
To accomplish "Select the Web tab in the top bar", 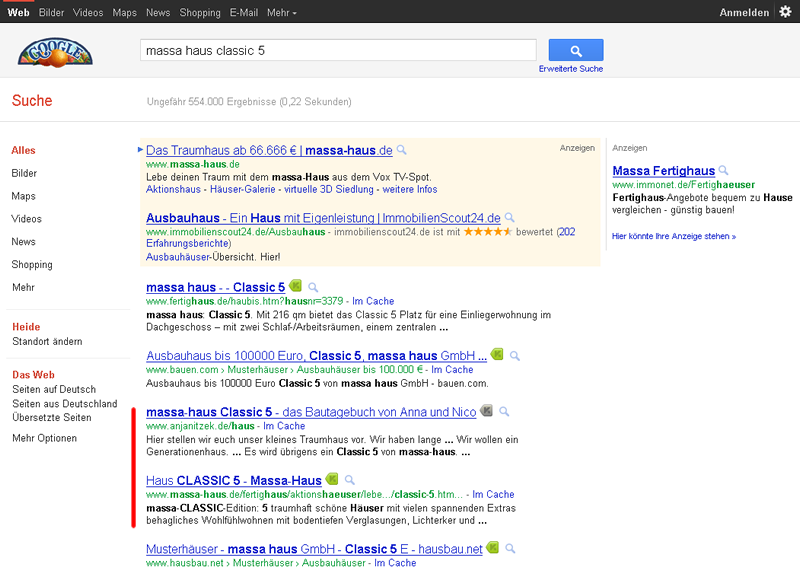I will click(18, 12).
